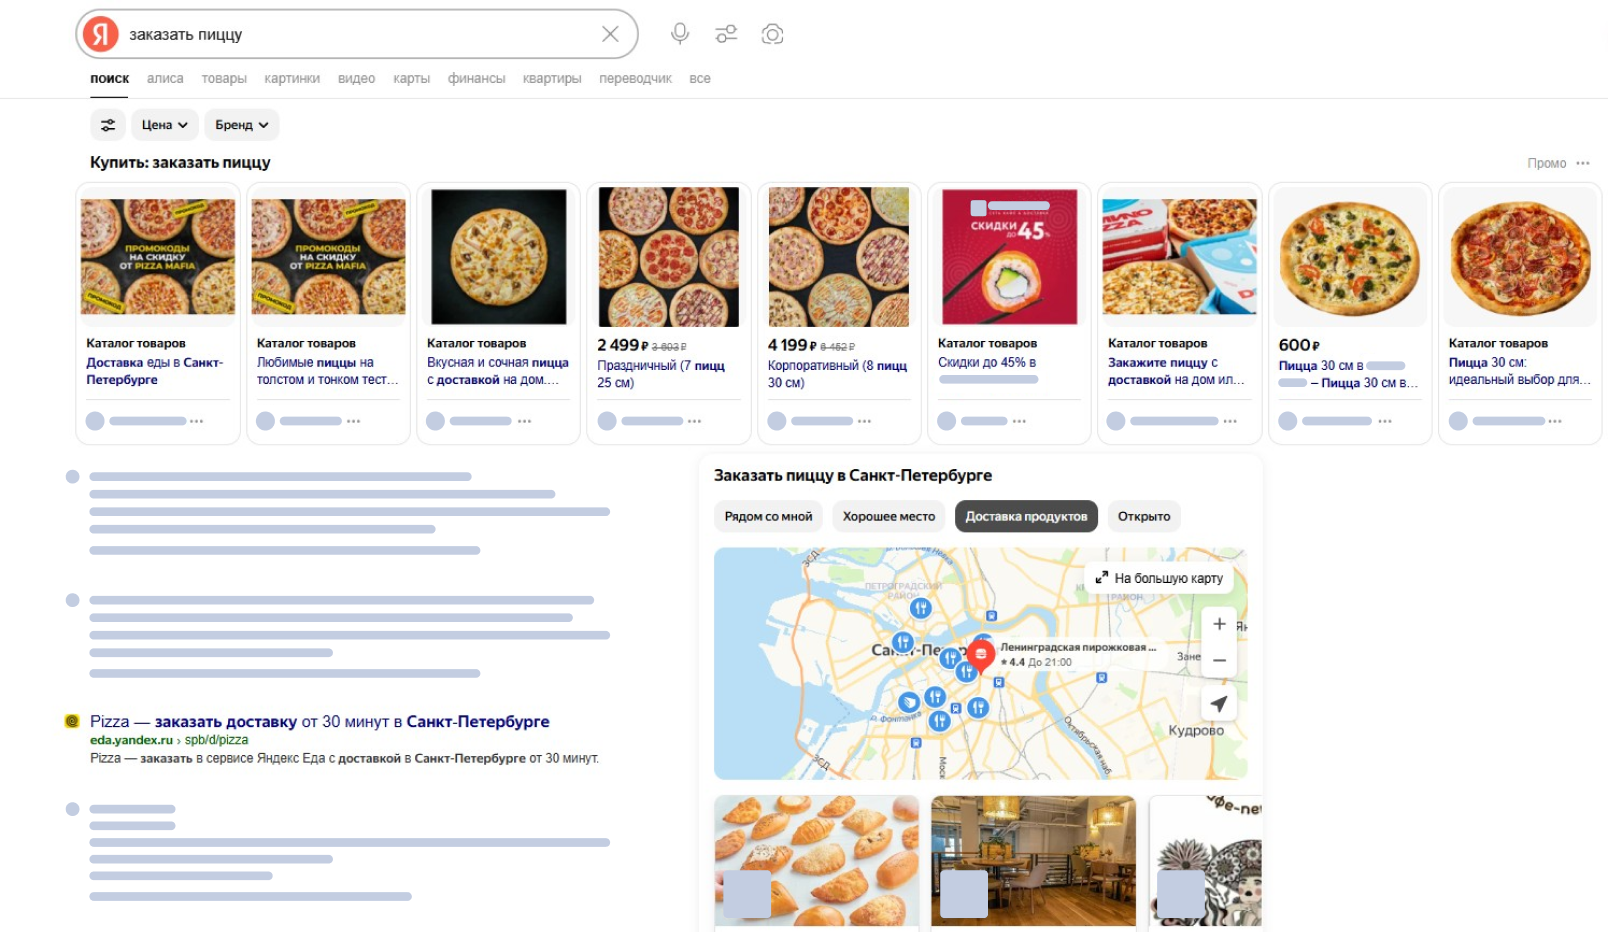1608x932 pixels.
Task: Start voice search with the microphone icon
Action: 680,34
